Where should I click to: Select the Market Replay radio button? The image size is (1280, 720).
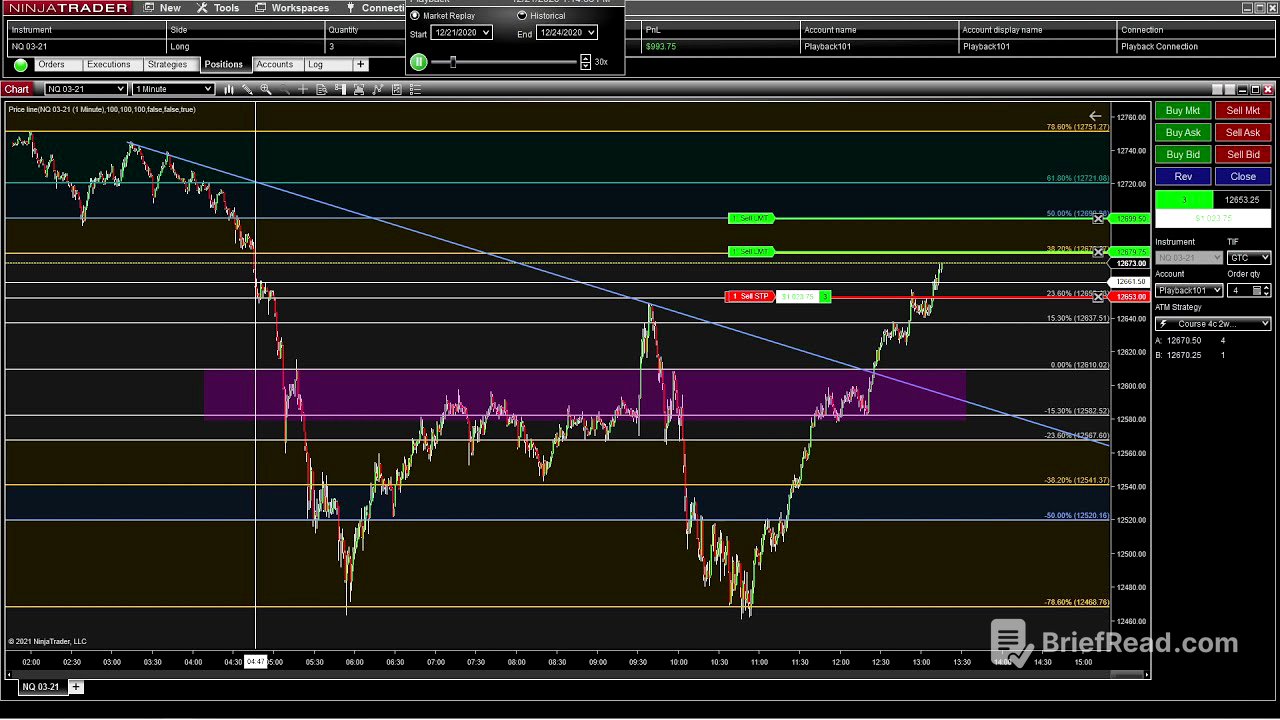point(414,14)
